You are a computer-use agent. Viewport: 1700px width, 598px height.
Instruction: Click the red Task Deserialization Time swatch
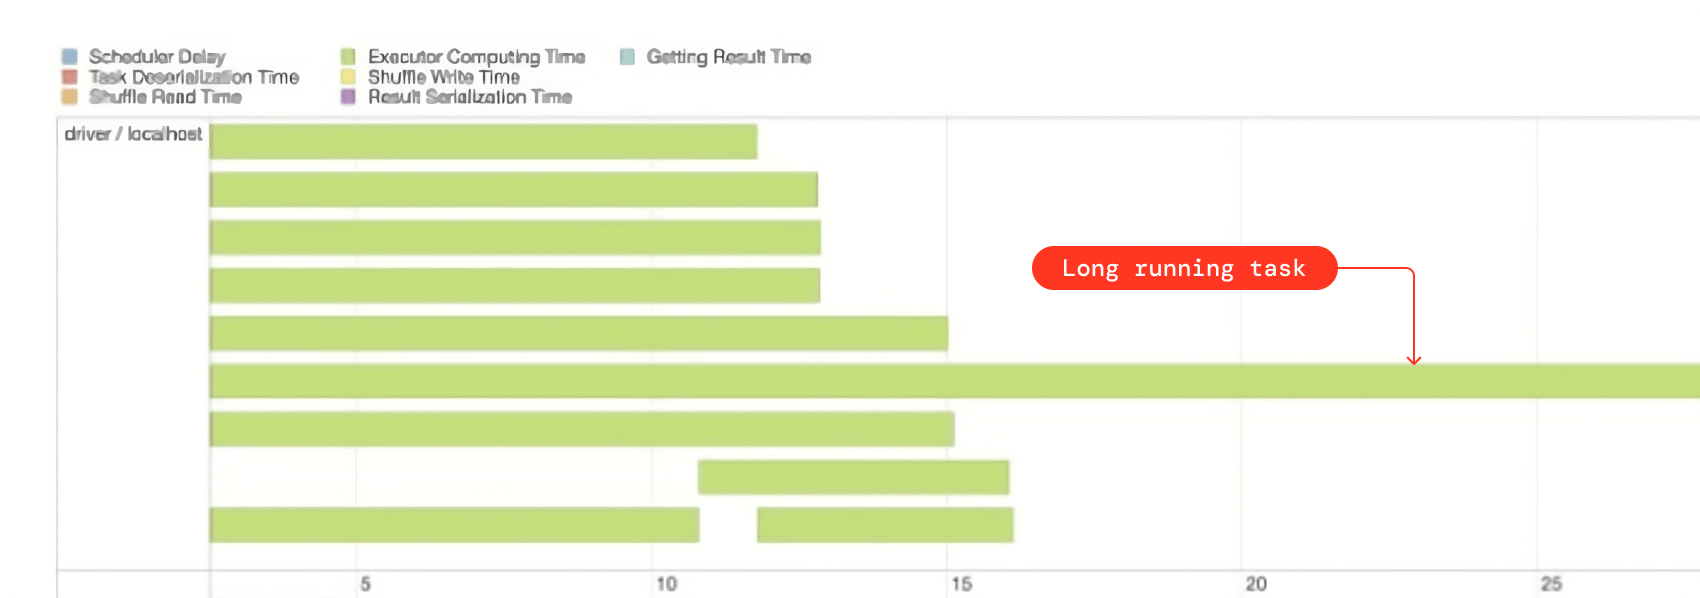[x=69, y=77]
